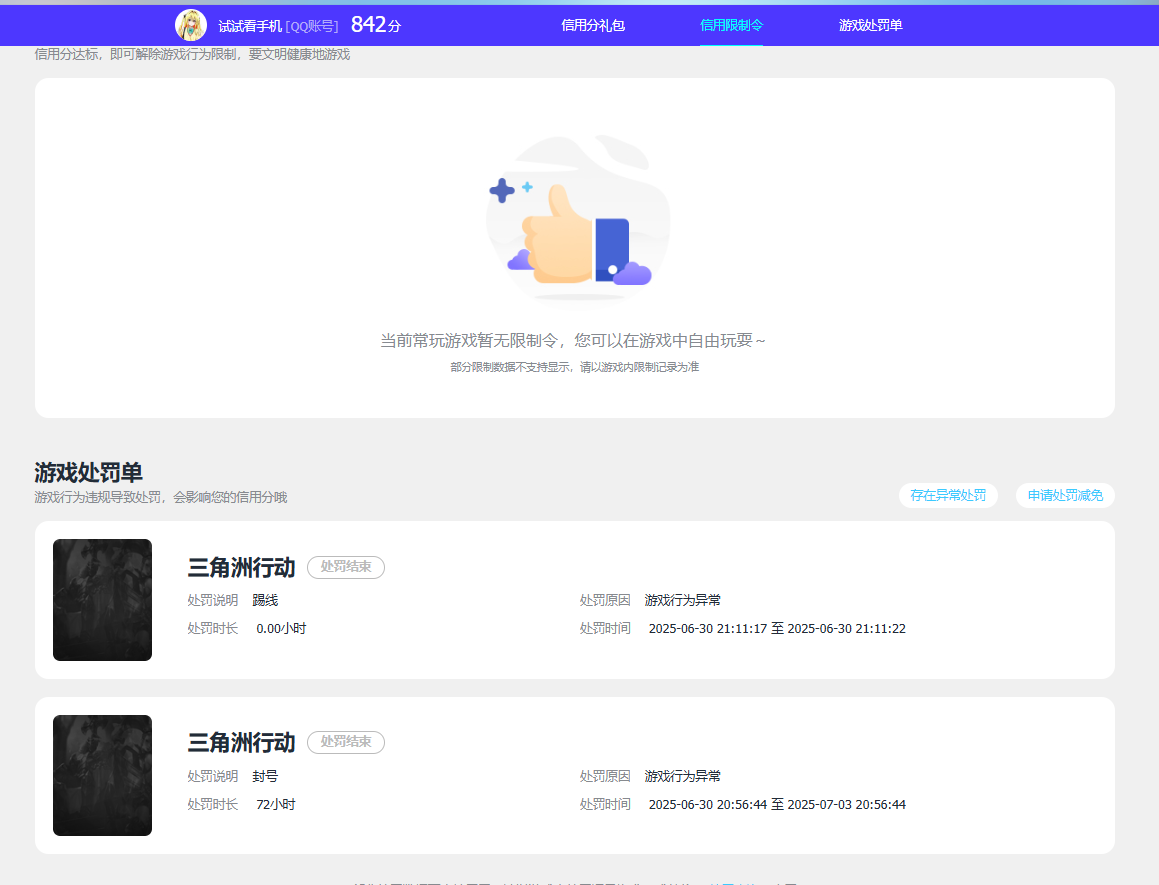1159x885 pixels.
Task: Click the username 试试看手机 in the header
Action: tap(250, 27)
